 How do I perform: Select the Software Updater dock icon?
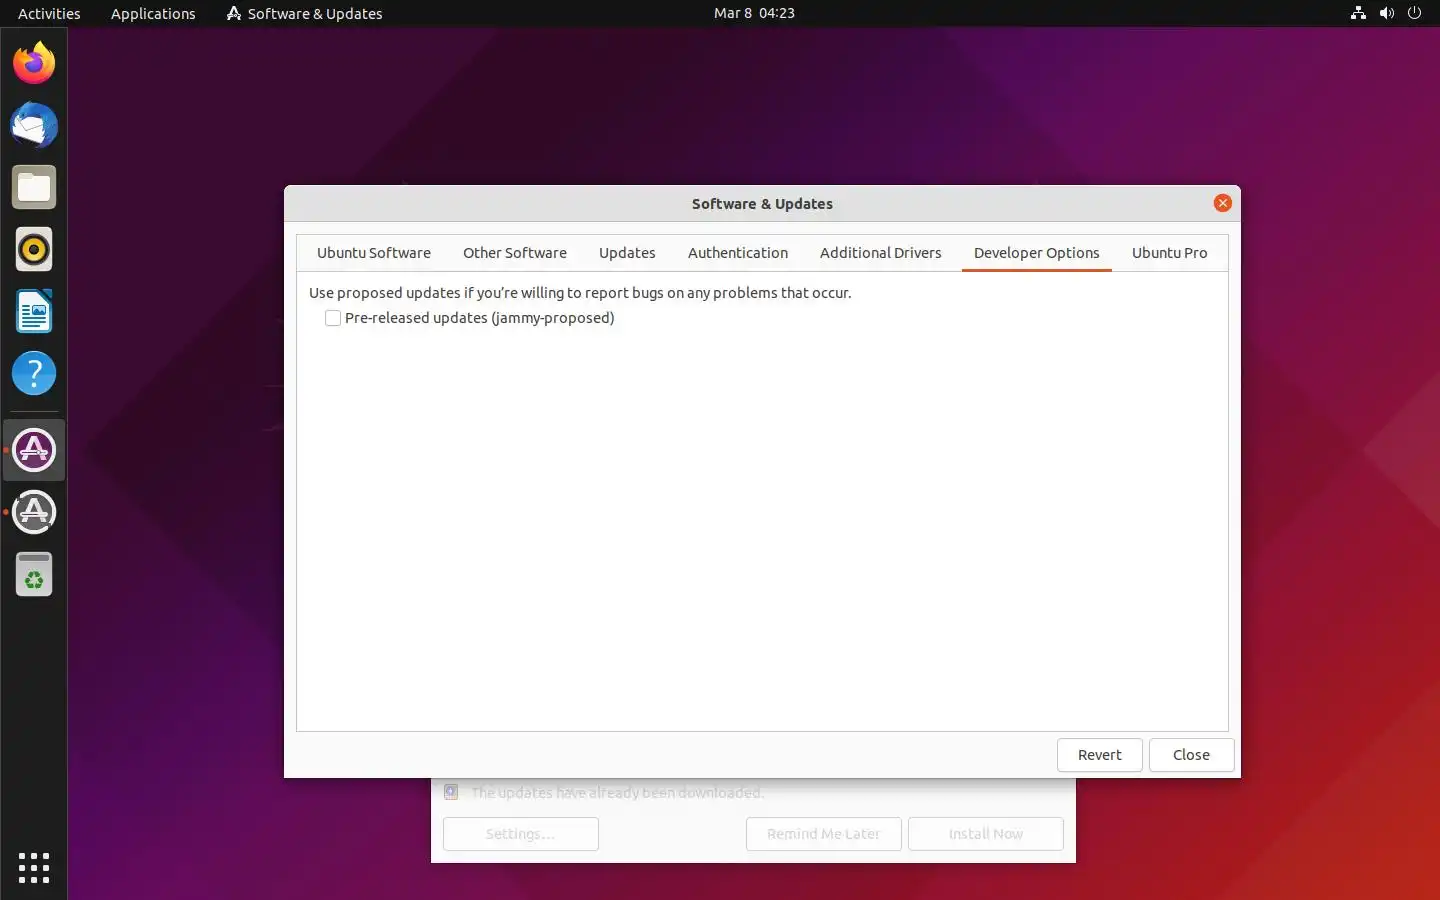click(x=34, y=512)
